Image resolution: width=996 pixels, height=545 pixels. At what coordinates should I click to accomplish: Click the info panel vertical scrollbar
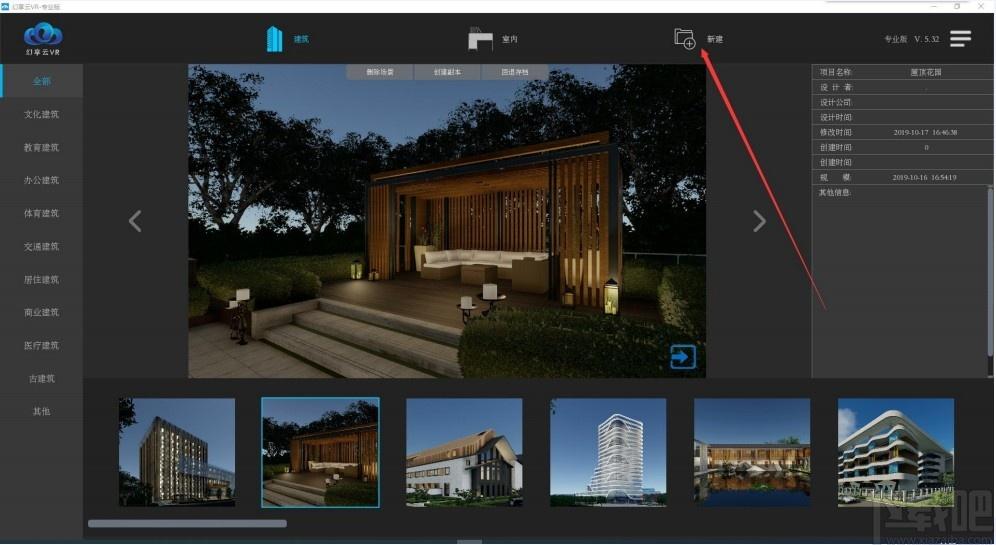[x=990, y=273]
